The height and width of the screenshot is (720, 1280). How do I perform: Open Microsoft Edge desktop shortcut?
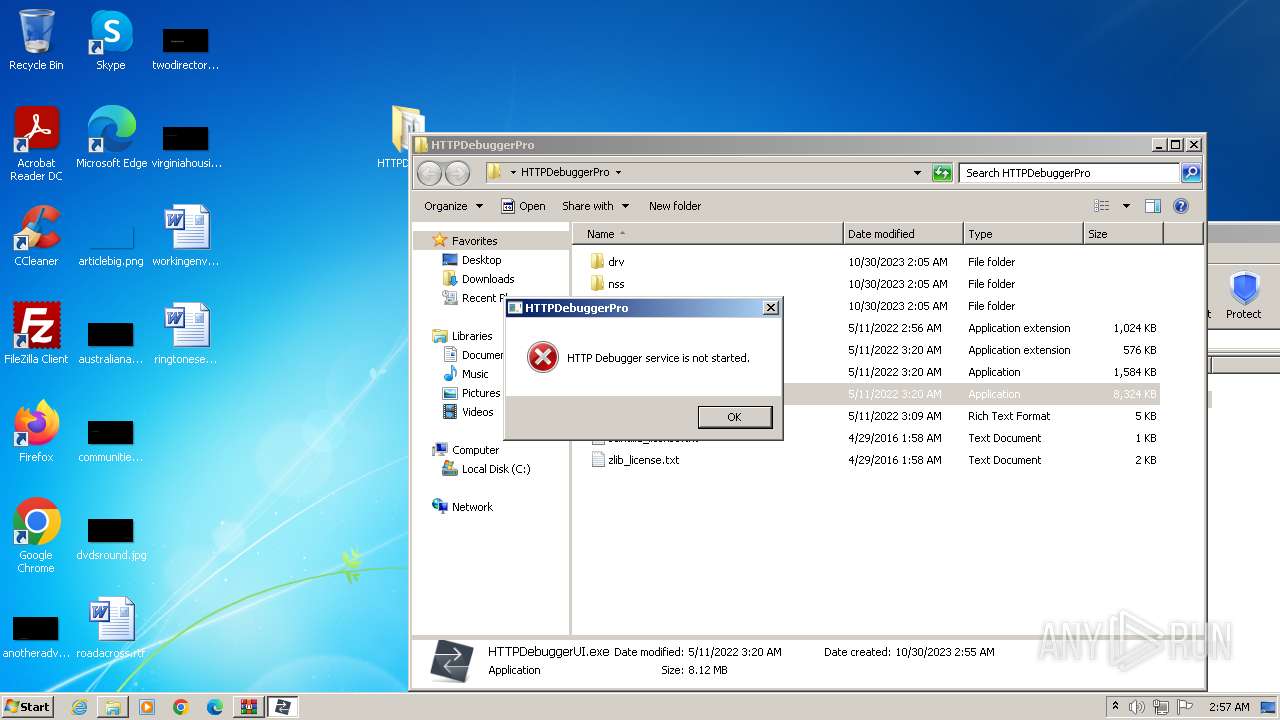pos(111,138)
